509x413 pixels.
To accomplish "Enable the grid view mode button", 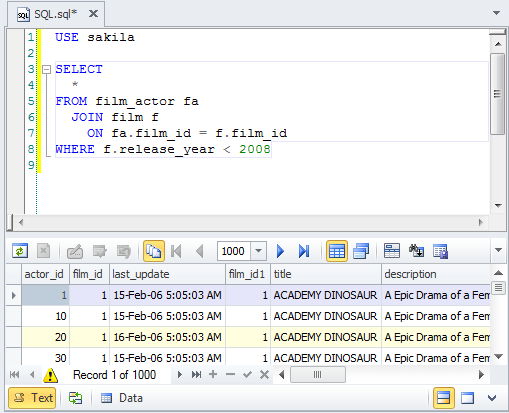I will tap(337, 251).
